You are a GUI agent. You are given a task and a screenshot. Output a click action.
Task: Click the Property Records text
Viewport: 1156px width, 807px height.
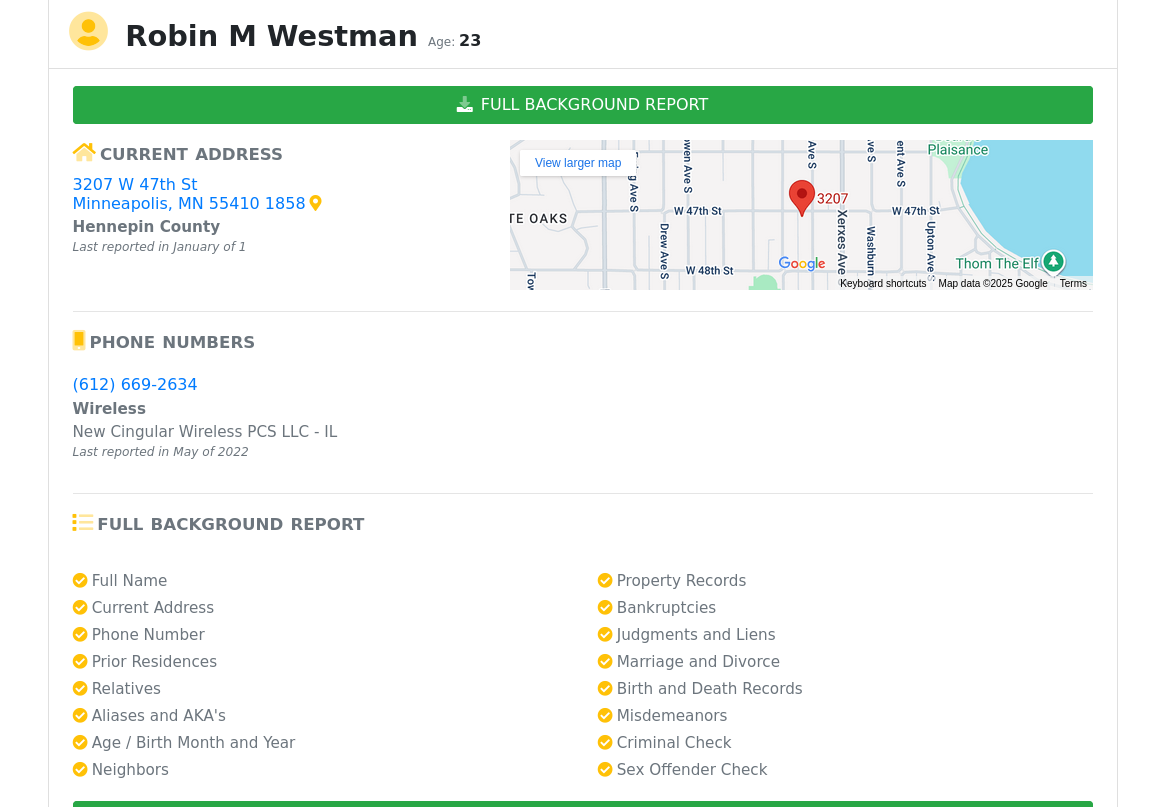tap(681, 581)
